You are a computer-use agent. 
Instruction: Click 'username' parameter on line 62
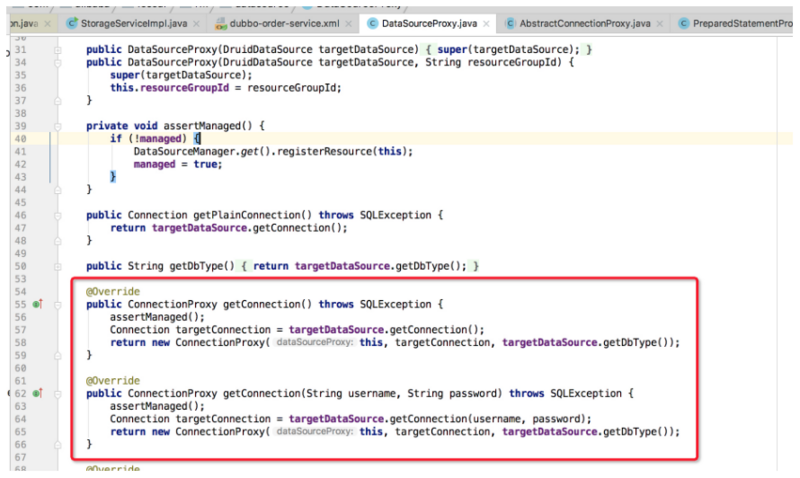372,394
